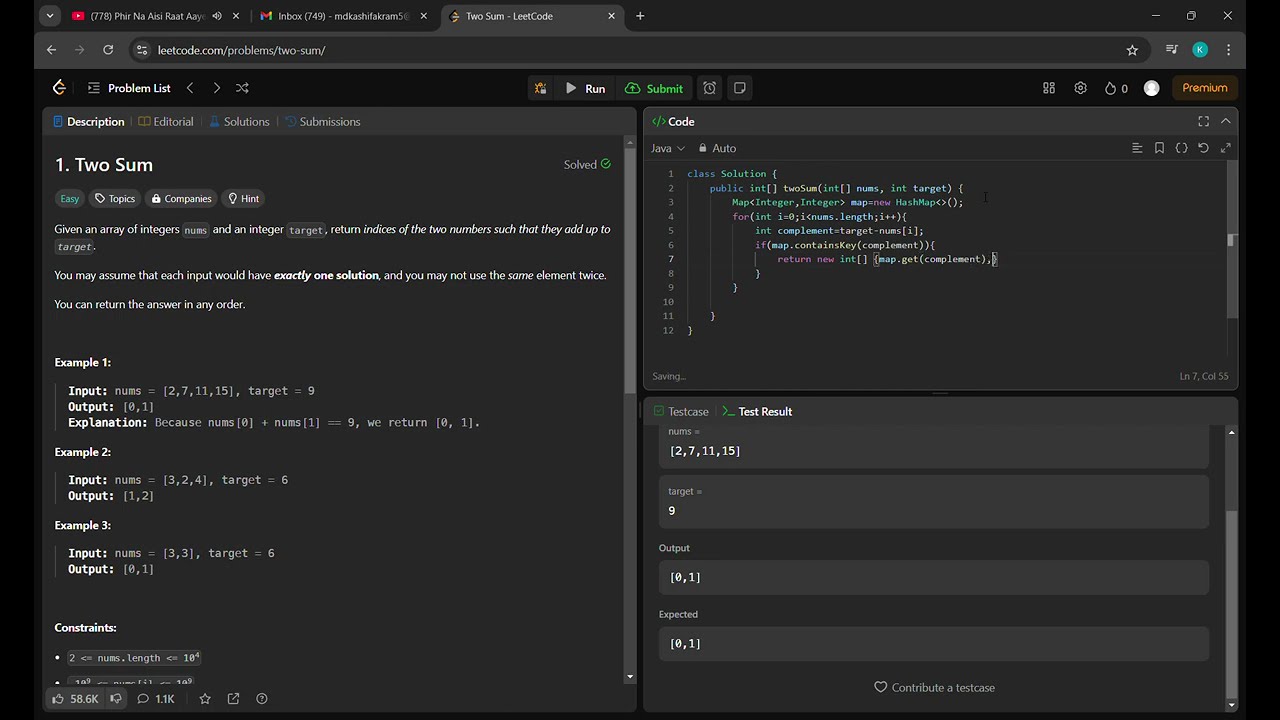Maximize the Code panel fullscreen icon
This screenshot has height=720, width=1280.
pyautogui.click(x=1203, y=122)
